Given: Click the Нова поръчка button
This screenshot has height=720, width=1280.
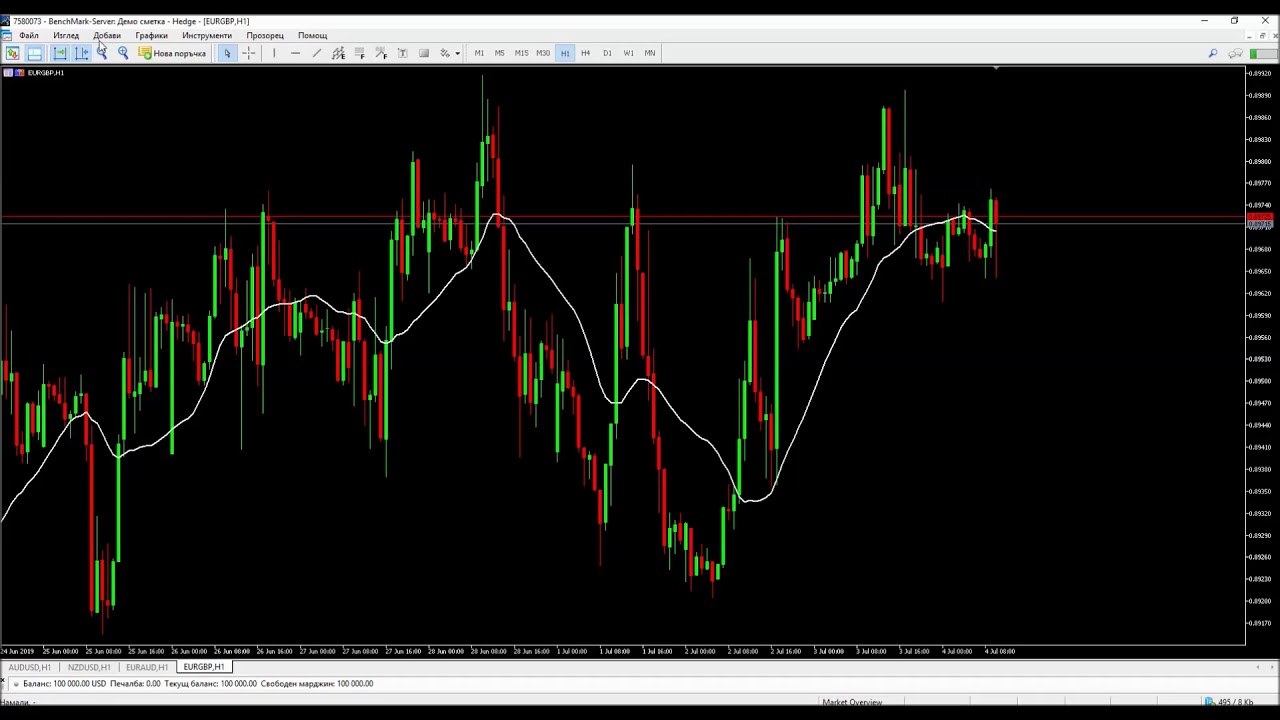Looking at the screenshot, I should [x=173, y=53].
